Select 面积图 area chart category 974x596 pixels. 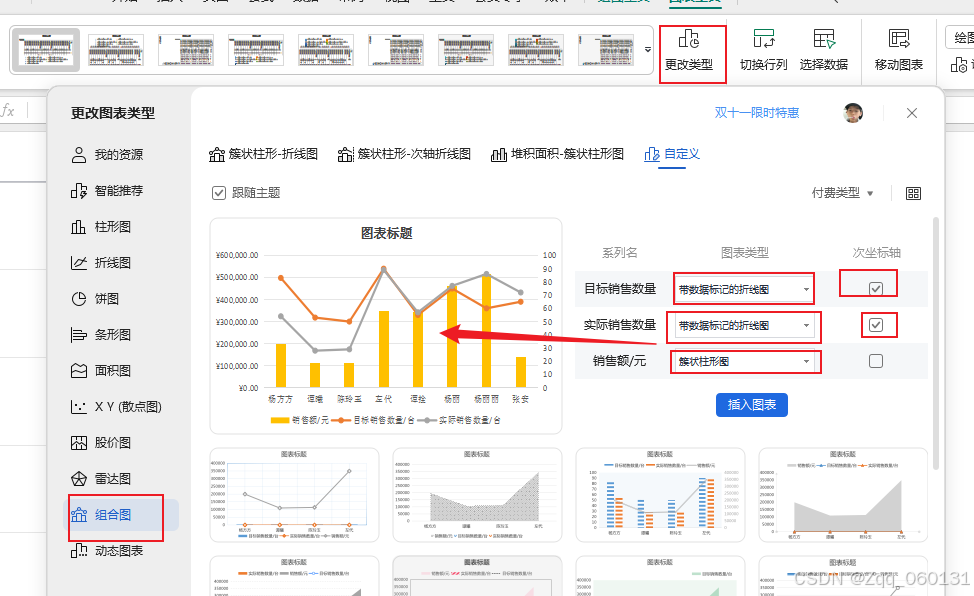coord(101,371)
